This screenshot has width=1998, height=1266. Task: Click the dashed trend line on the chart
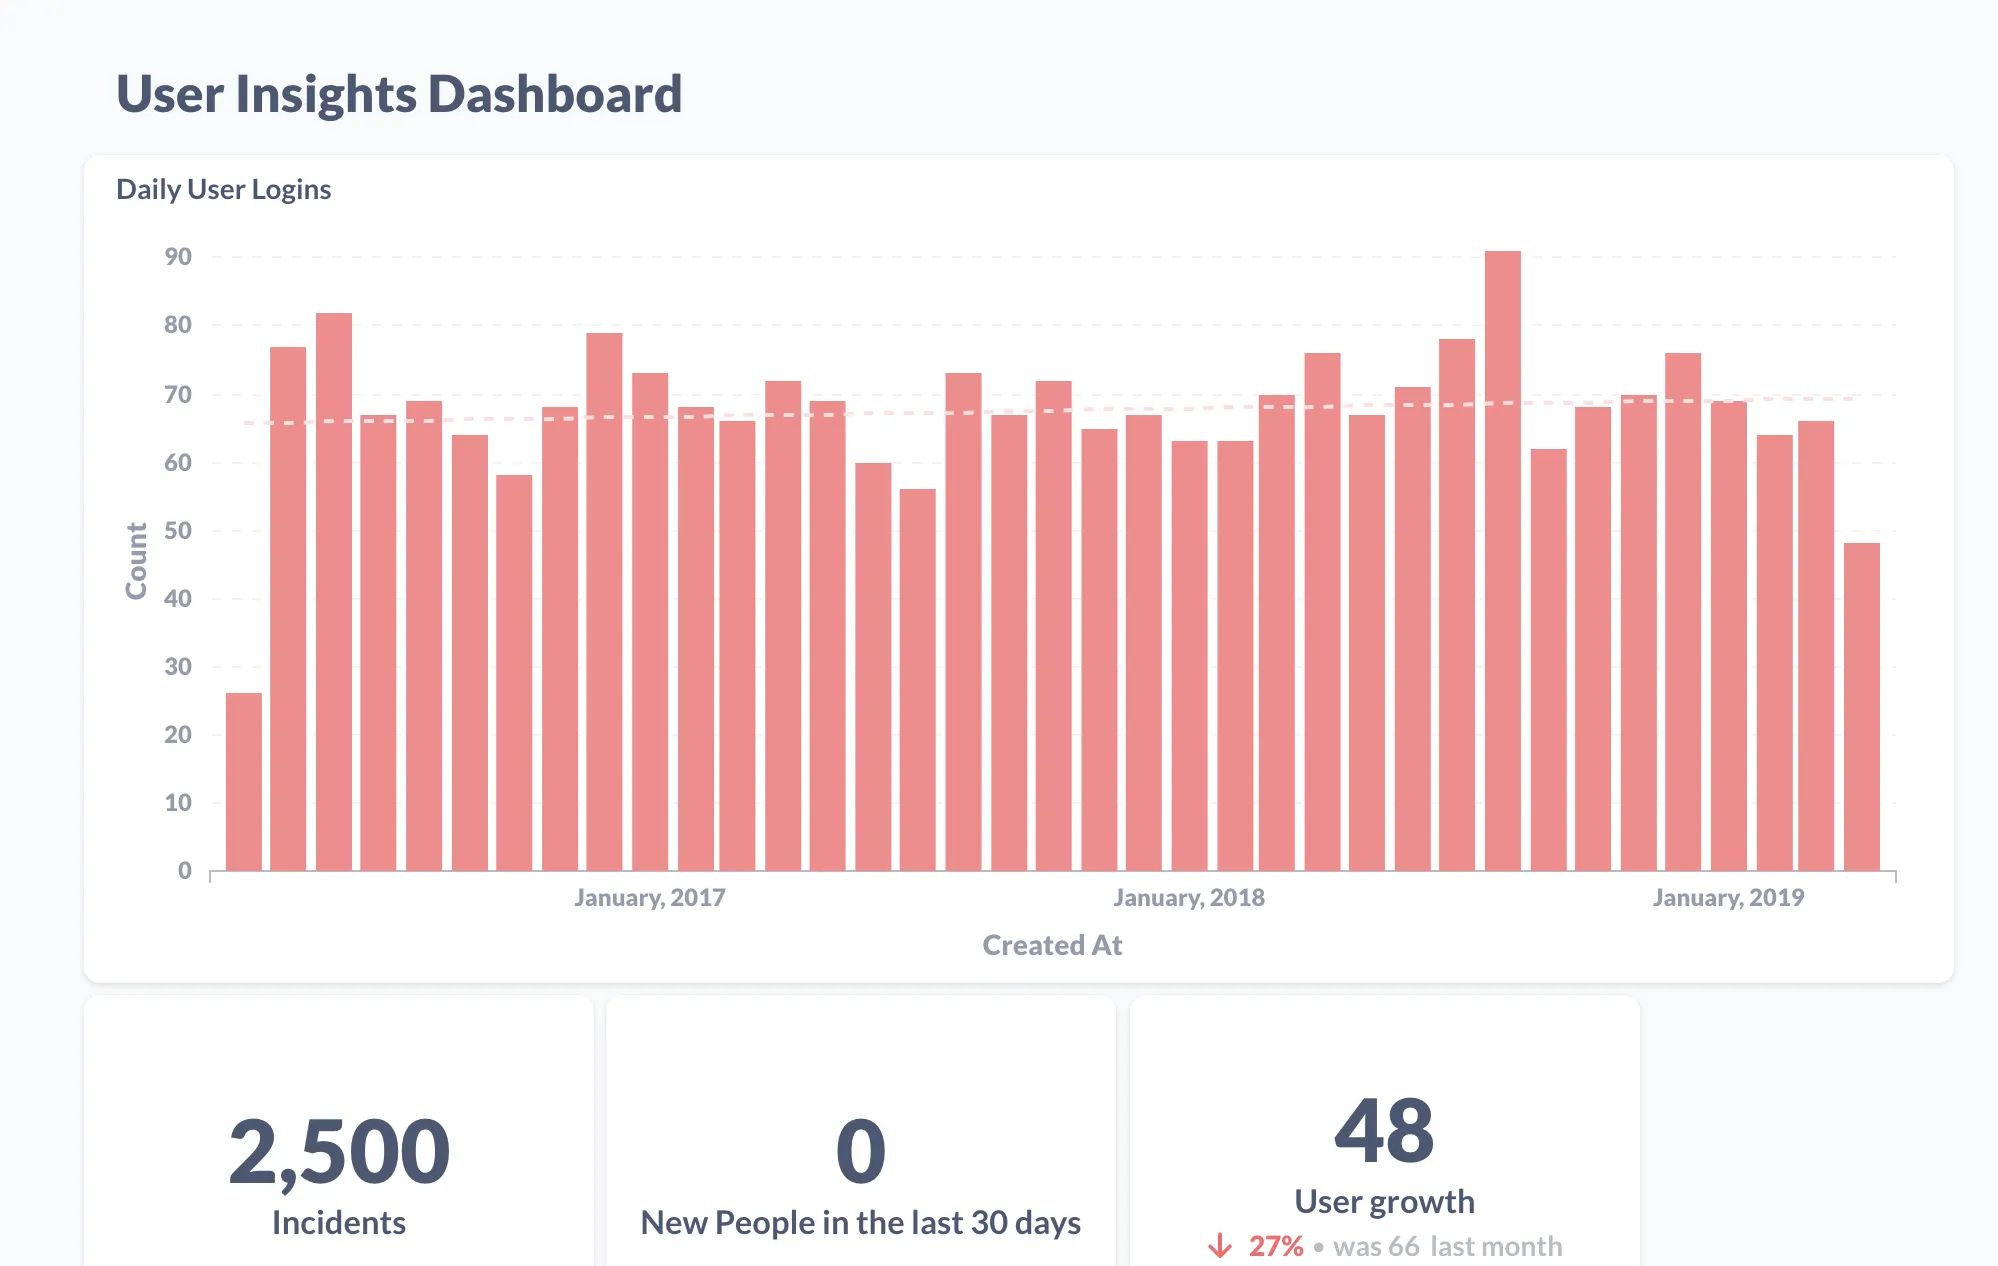1050,411
